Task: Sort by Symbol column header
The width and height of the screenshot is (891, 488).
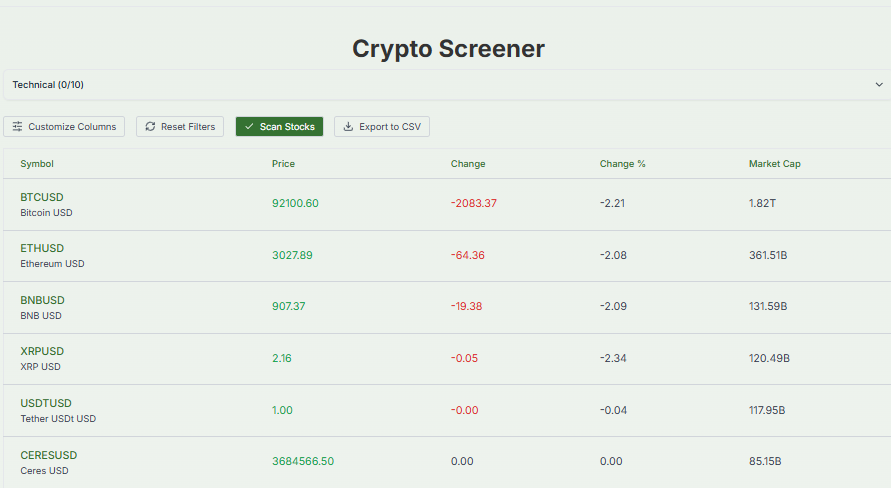Action: pyautogui.click(x=37, y=164)
